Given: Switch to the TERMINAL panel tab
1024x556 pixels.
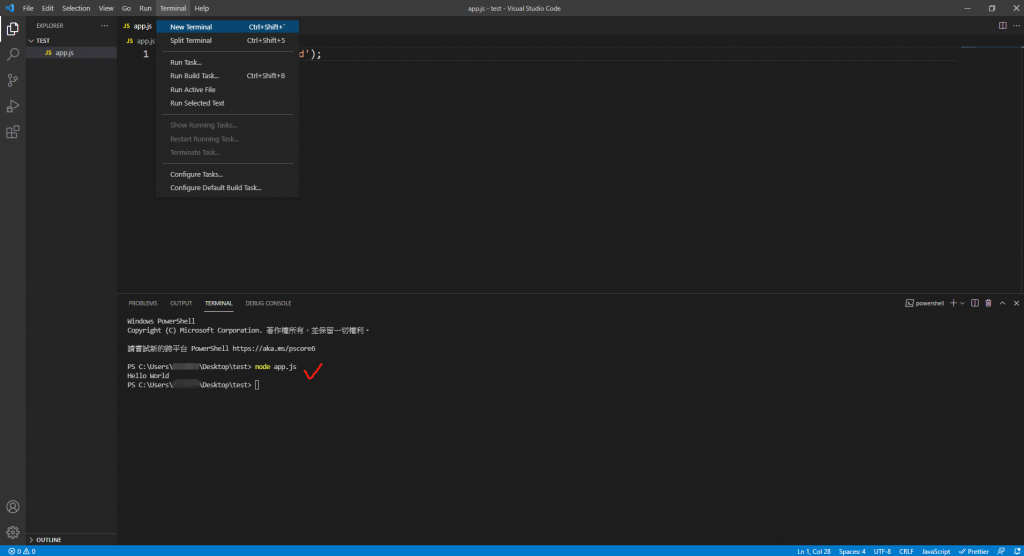Looking at the screenshot, I should [x=218, y=303].
